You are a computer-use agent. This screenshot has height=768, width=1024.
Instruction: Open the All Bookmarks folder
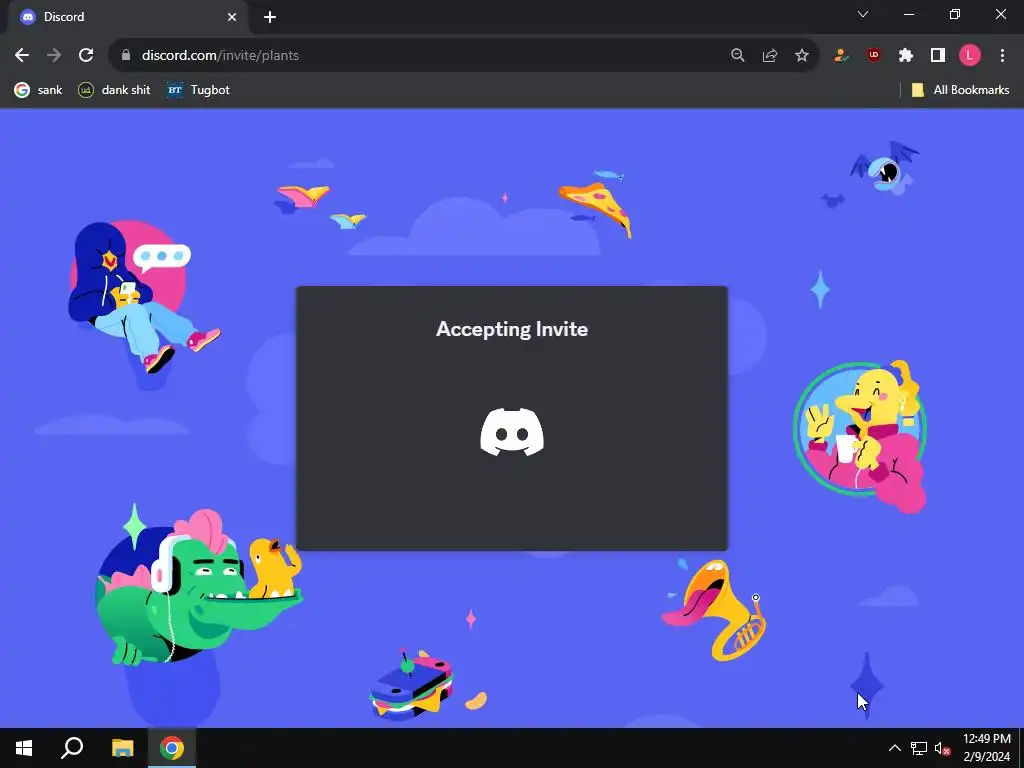pos(961,90)
